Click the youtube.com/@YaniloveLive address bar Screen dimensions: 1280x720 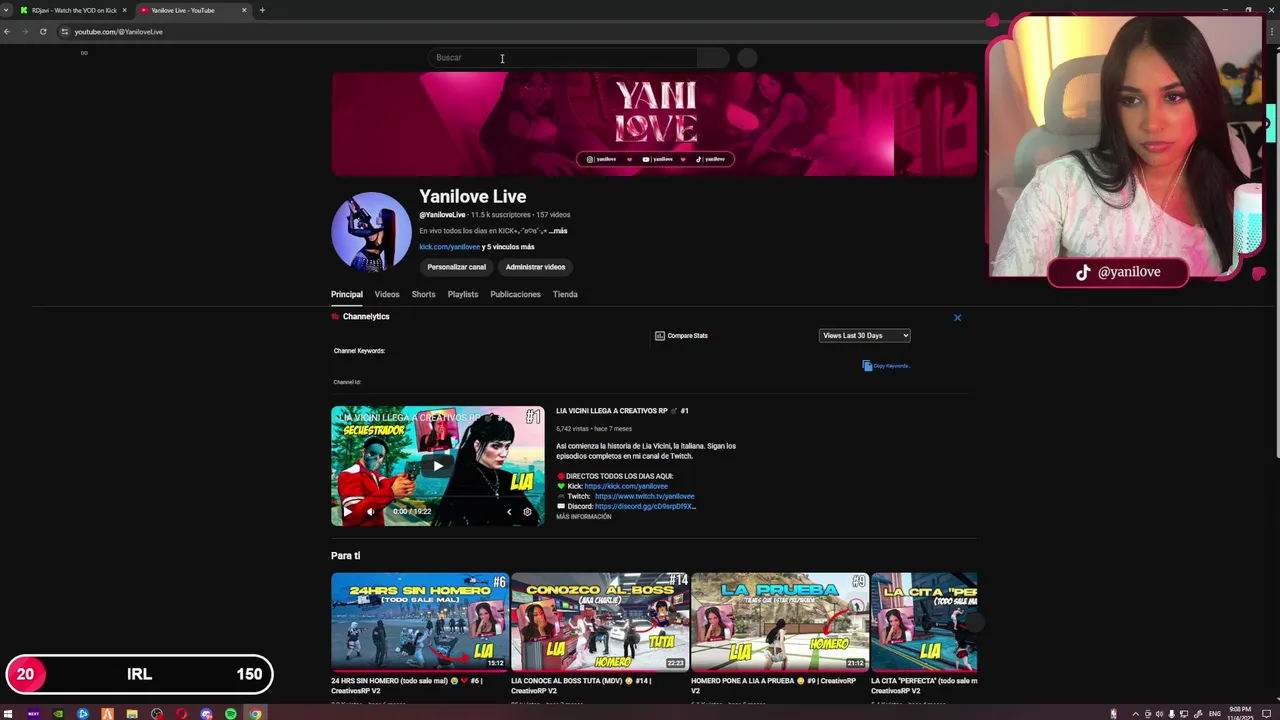pyautogui.click(x=118, y=32)
